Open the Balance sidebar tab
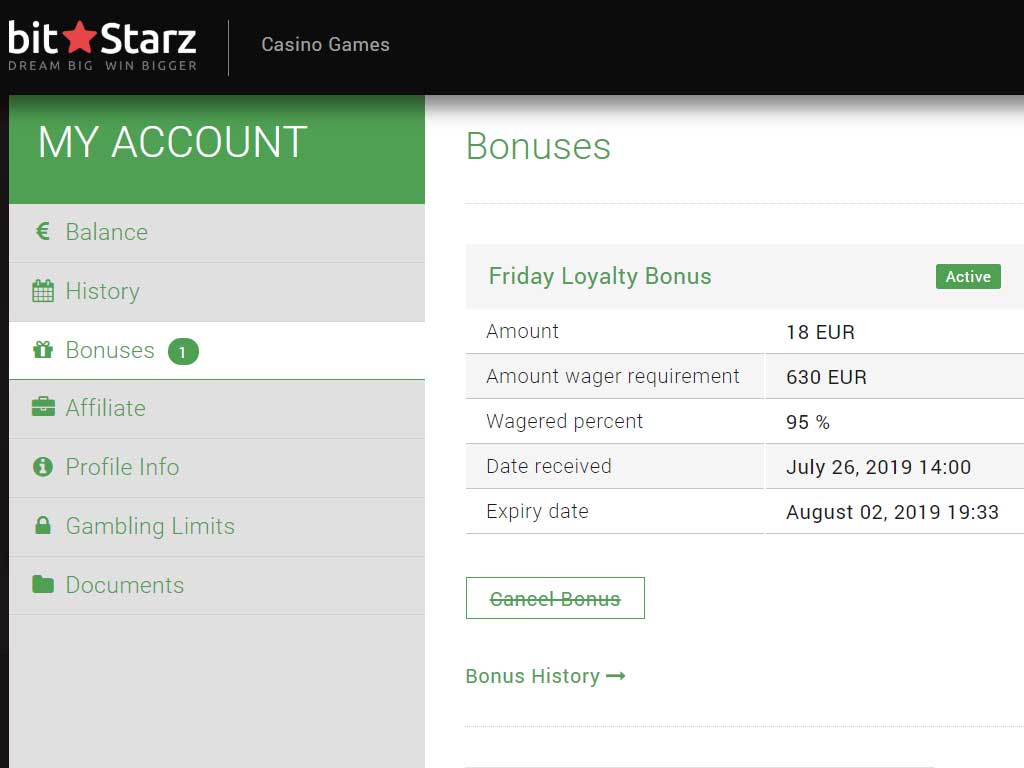Image resolution: width=1024 pixels, height=768 pixels. coord(106,232)
